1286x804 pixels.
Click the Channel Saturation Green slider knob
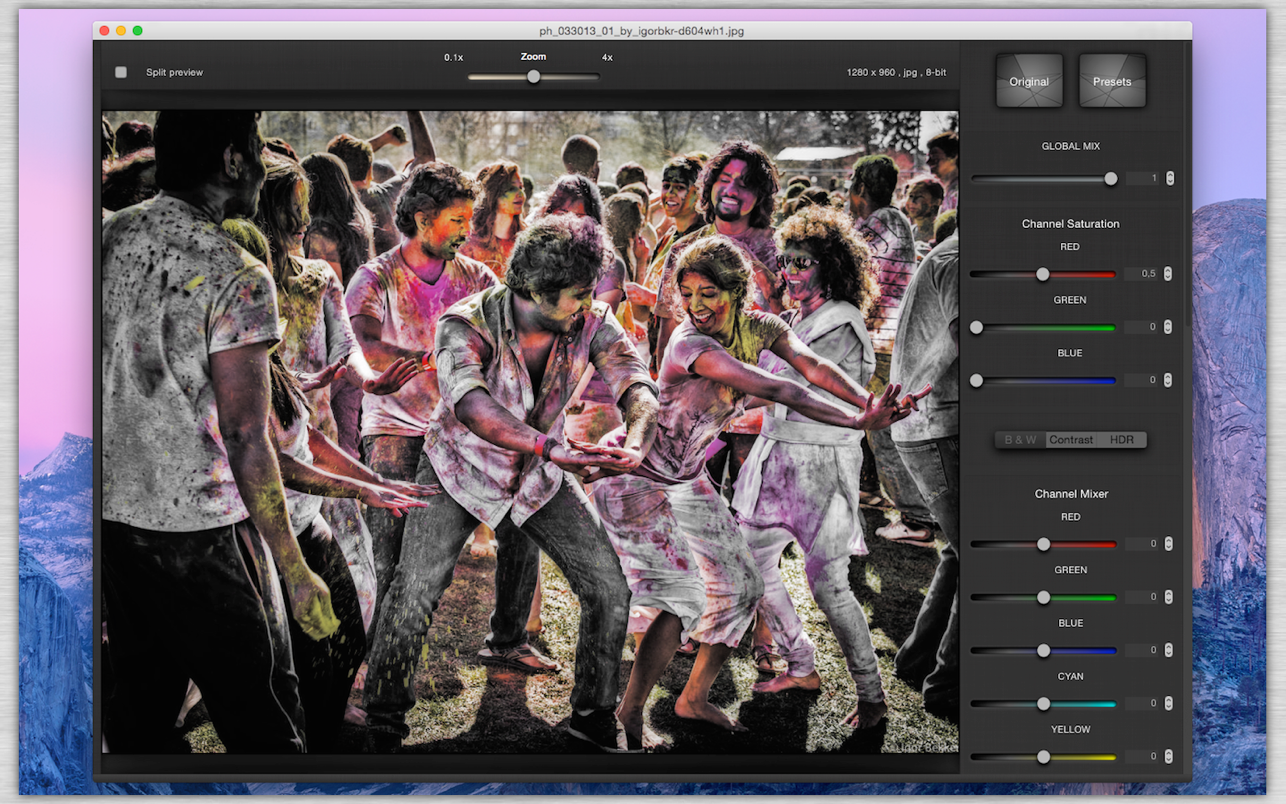(x=977, y=327)
